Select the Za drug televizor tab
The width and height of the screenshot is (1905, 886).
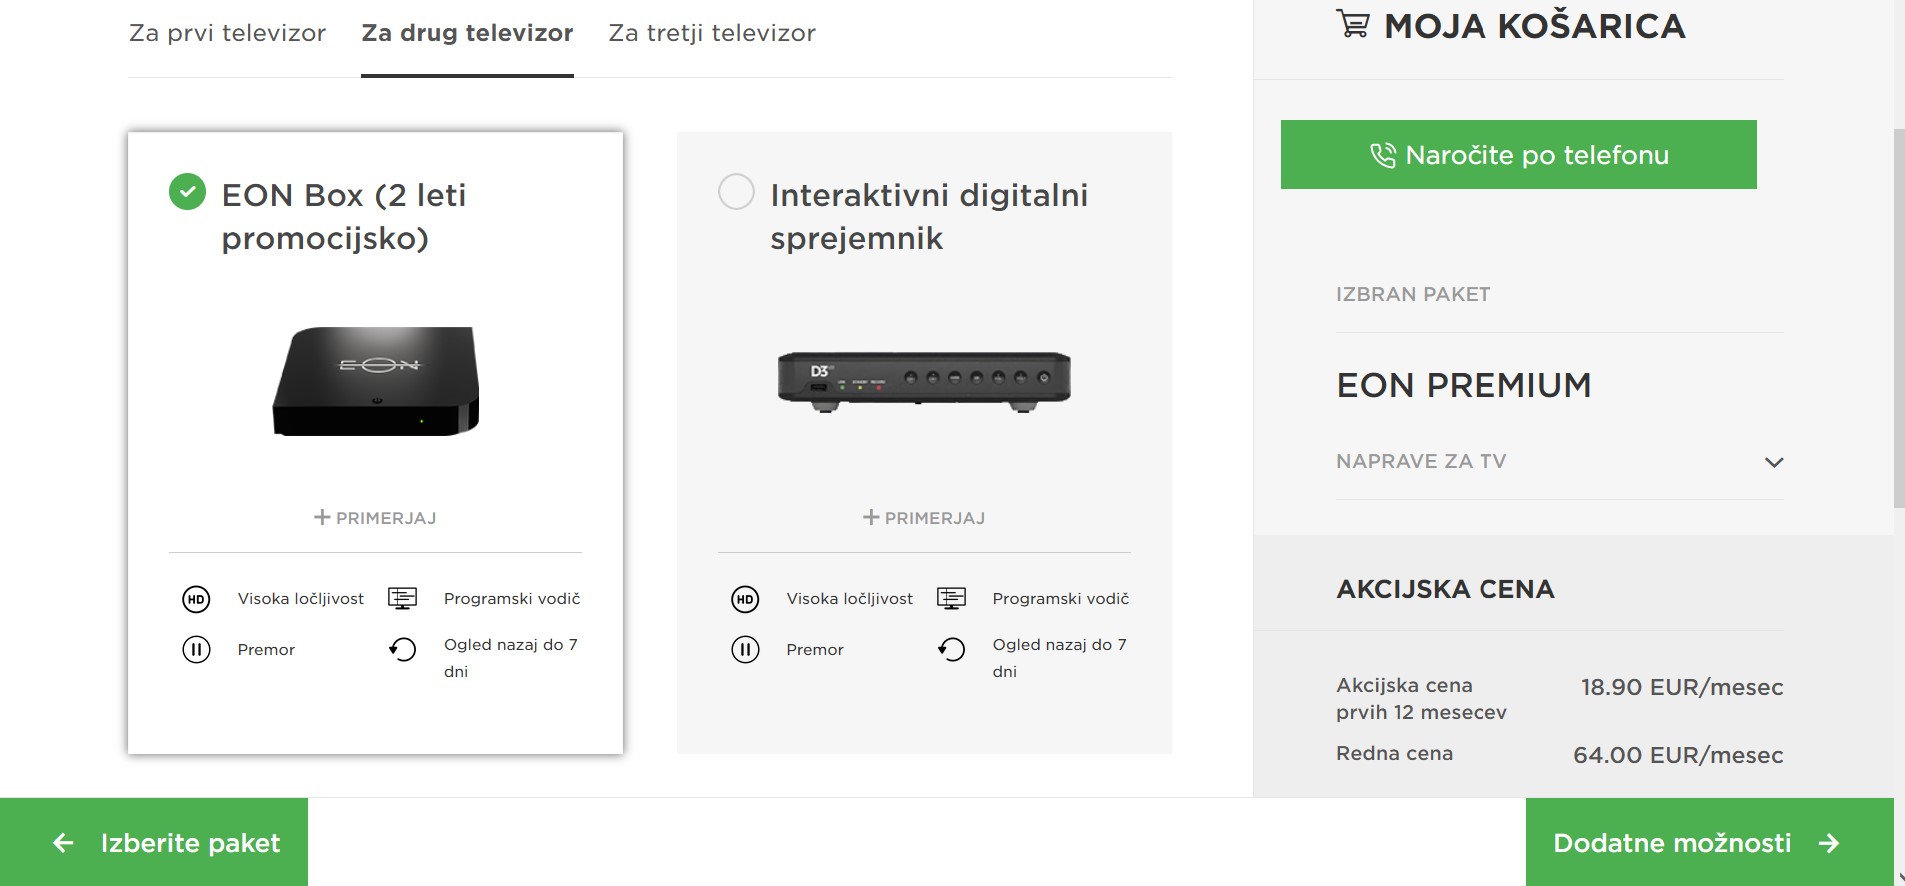[467, 33]
